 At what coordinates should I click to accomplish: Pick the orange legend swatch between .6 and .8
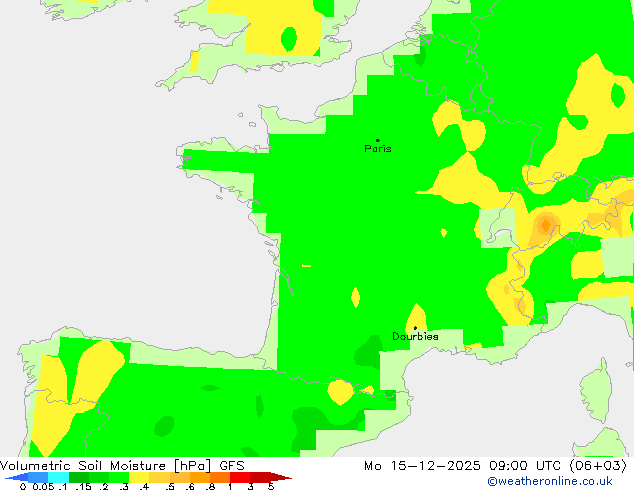click(x=200, y=477)
